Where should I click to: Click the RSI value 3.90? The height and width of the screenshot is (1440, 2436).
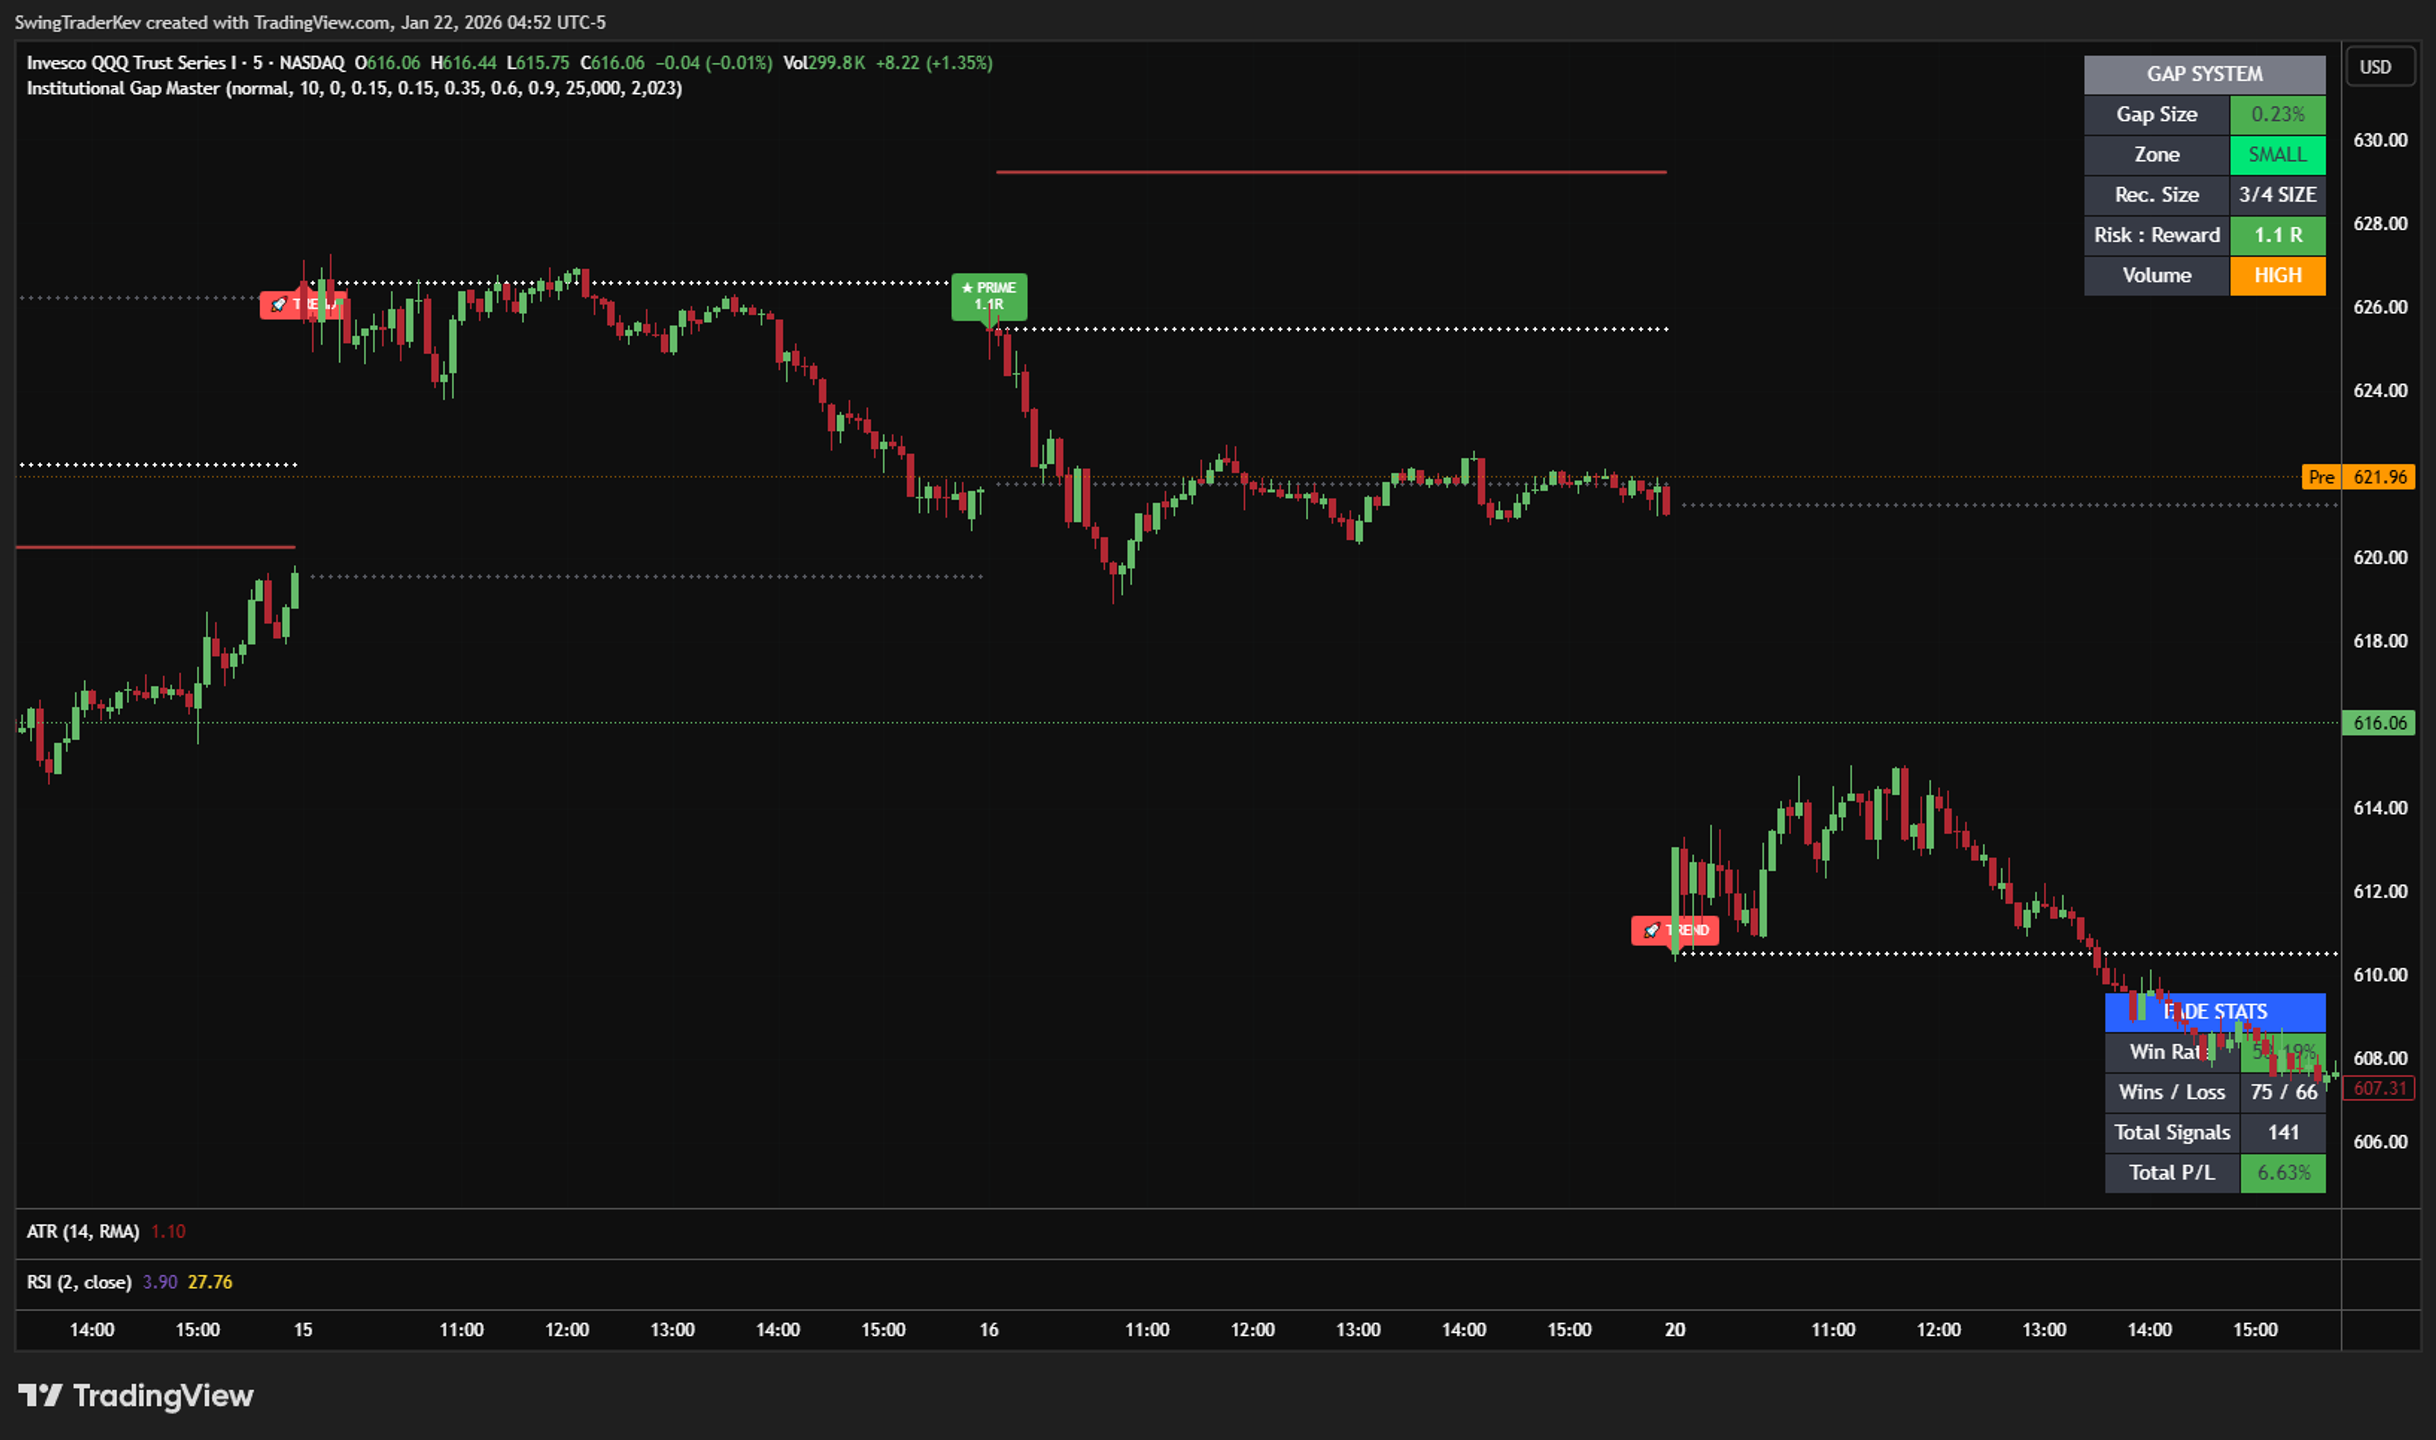click(160, 1282)
